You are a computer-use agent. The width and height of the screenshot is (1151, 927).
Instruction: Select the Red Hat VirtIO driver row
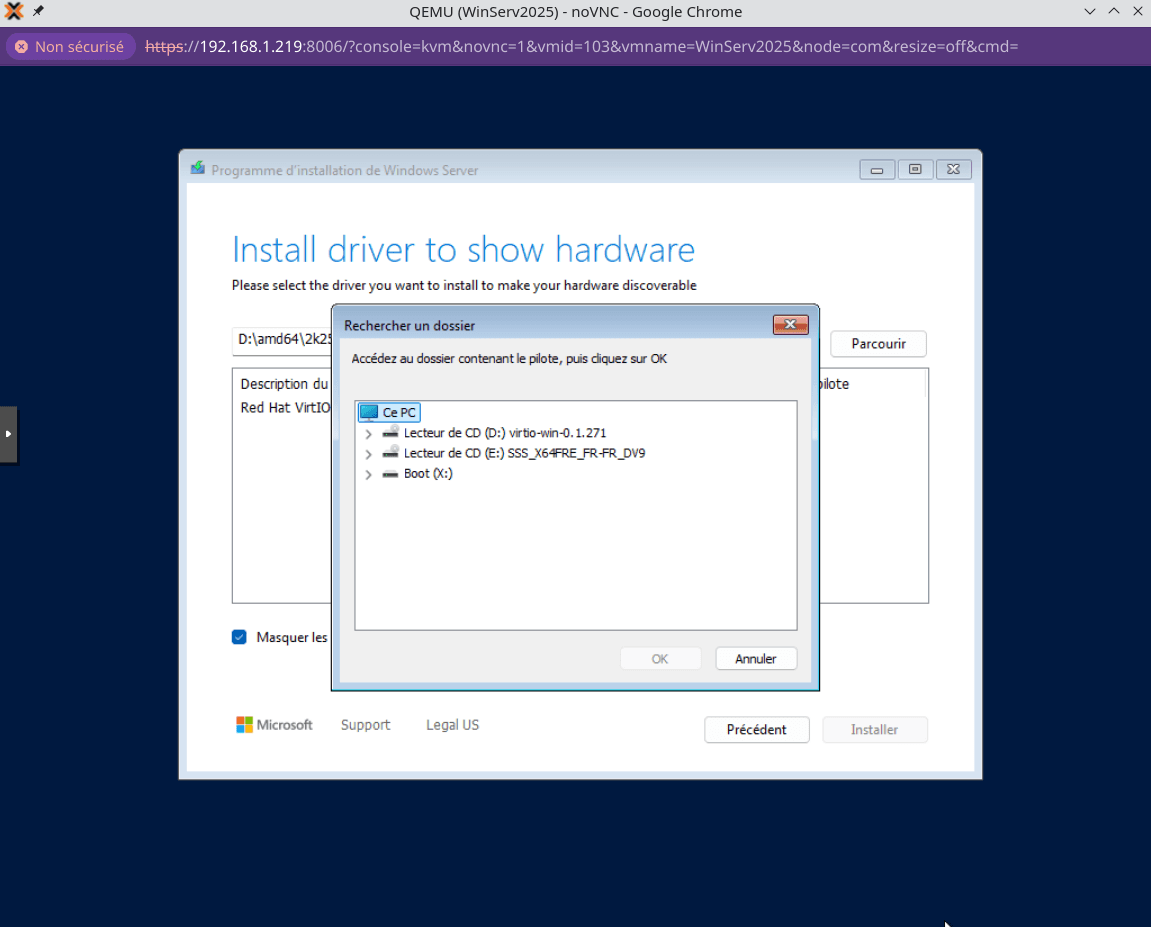(285, 408)
